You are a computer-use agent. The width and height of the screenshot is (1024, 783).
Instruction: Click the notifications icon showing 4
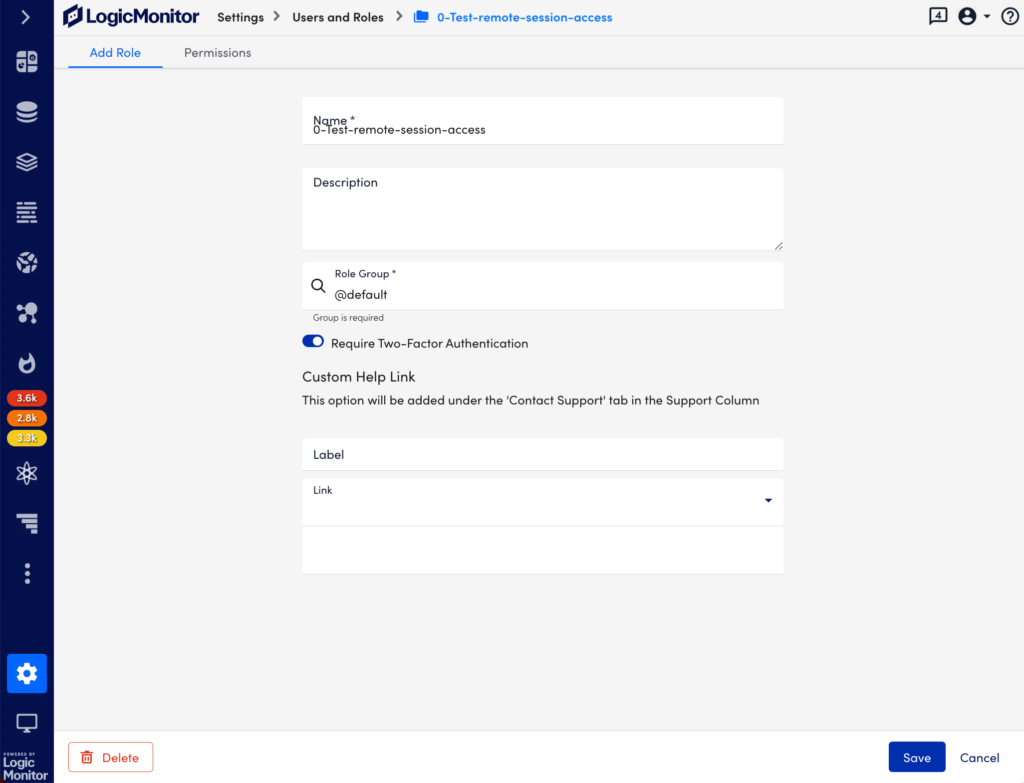pos(937,16)
